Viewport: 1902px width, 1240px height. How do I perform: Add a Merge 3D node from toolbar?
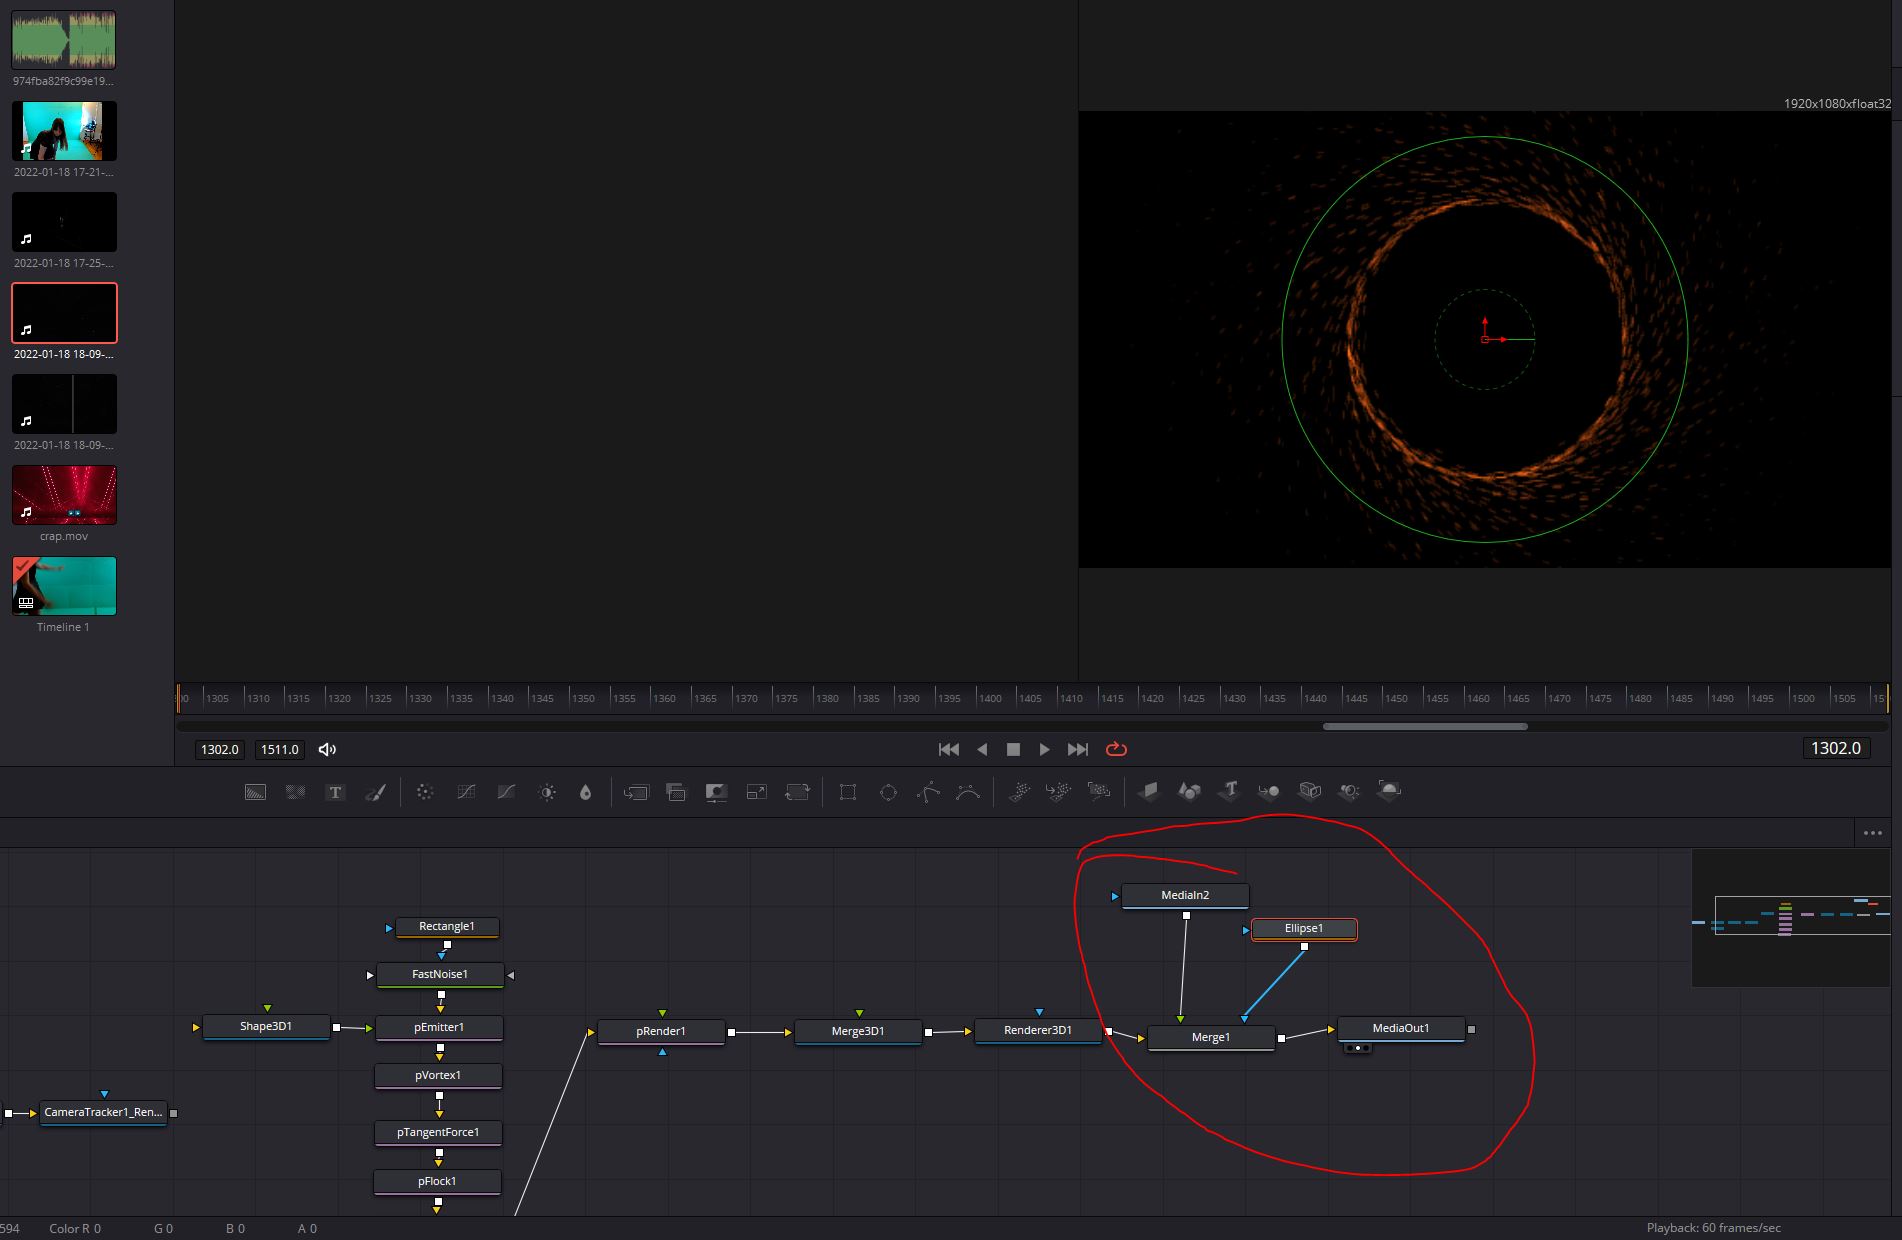[1269, 792]
